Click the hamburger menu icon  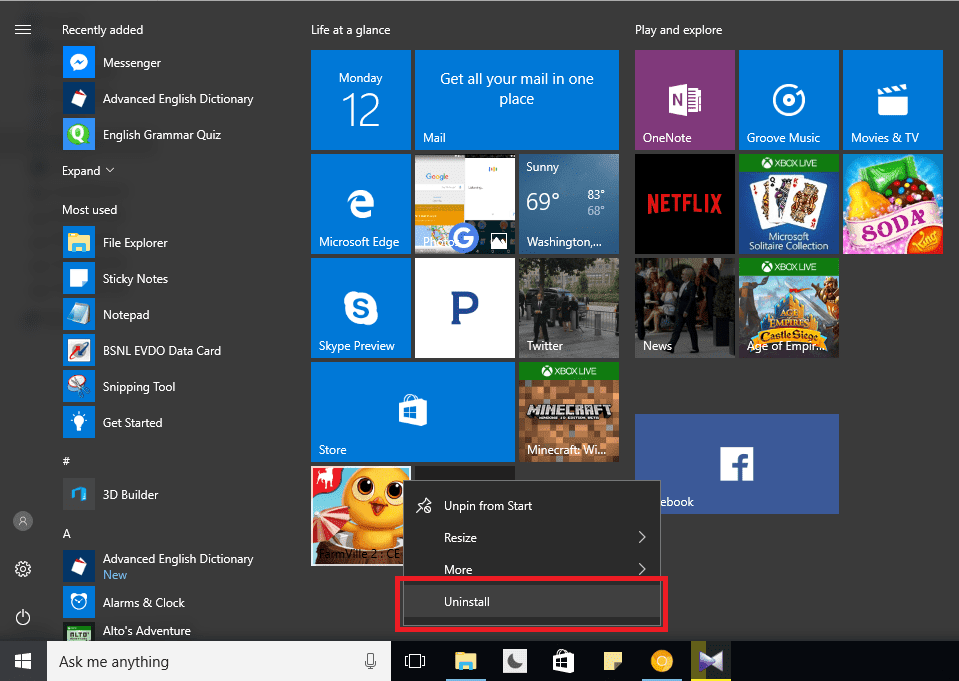coord(23,29)
